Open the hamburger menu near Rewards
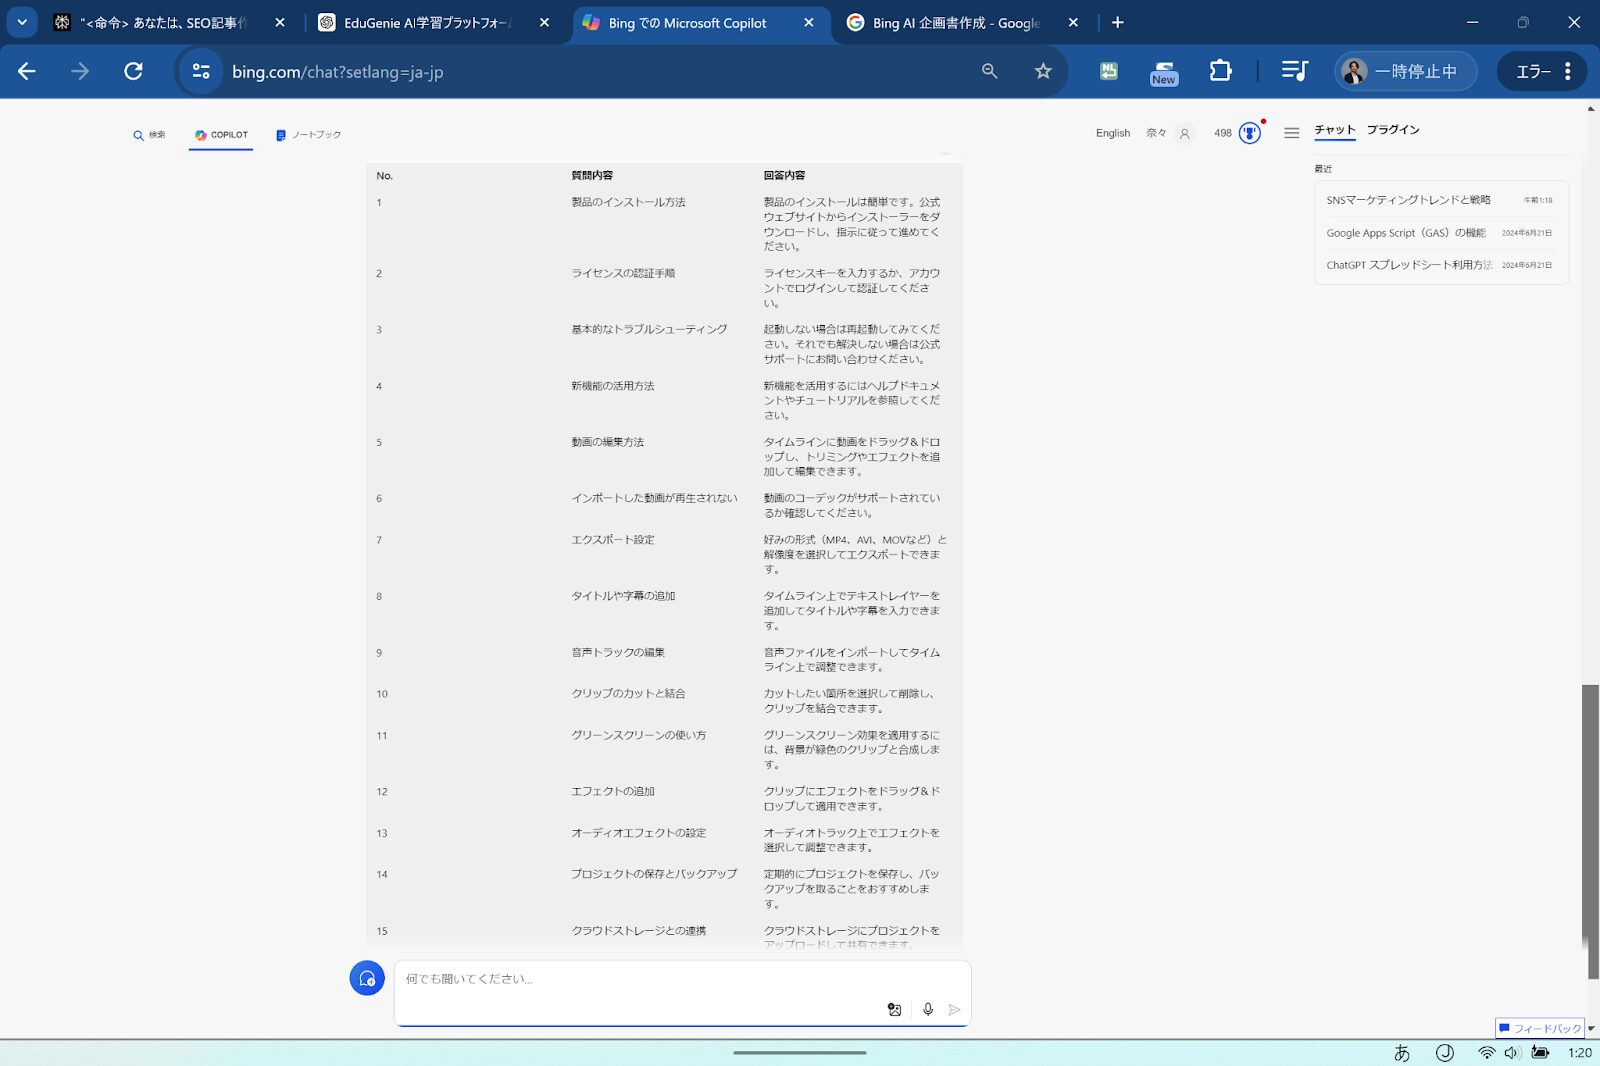The image size is (1600, 1066). pyautogui.click(x=1291, y=133)
